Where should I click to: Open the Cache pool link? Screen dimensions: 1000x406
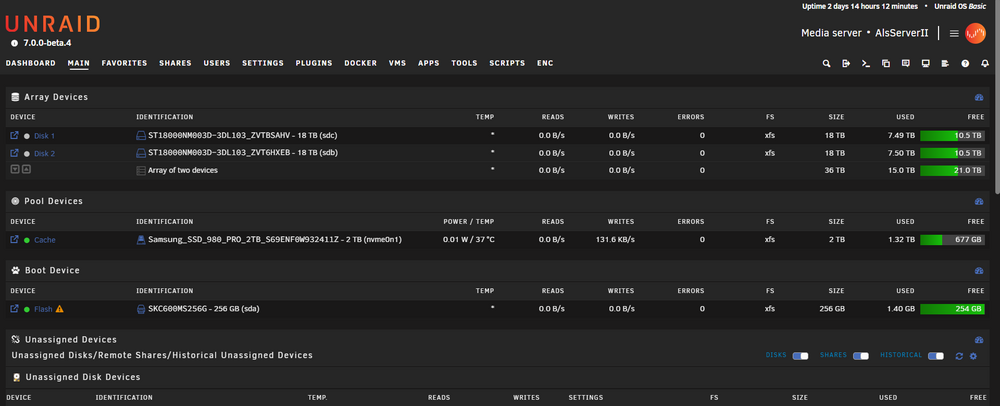click(x=45, y=240)
